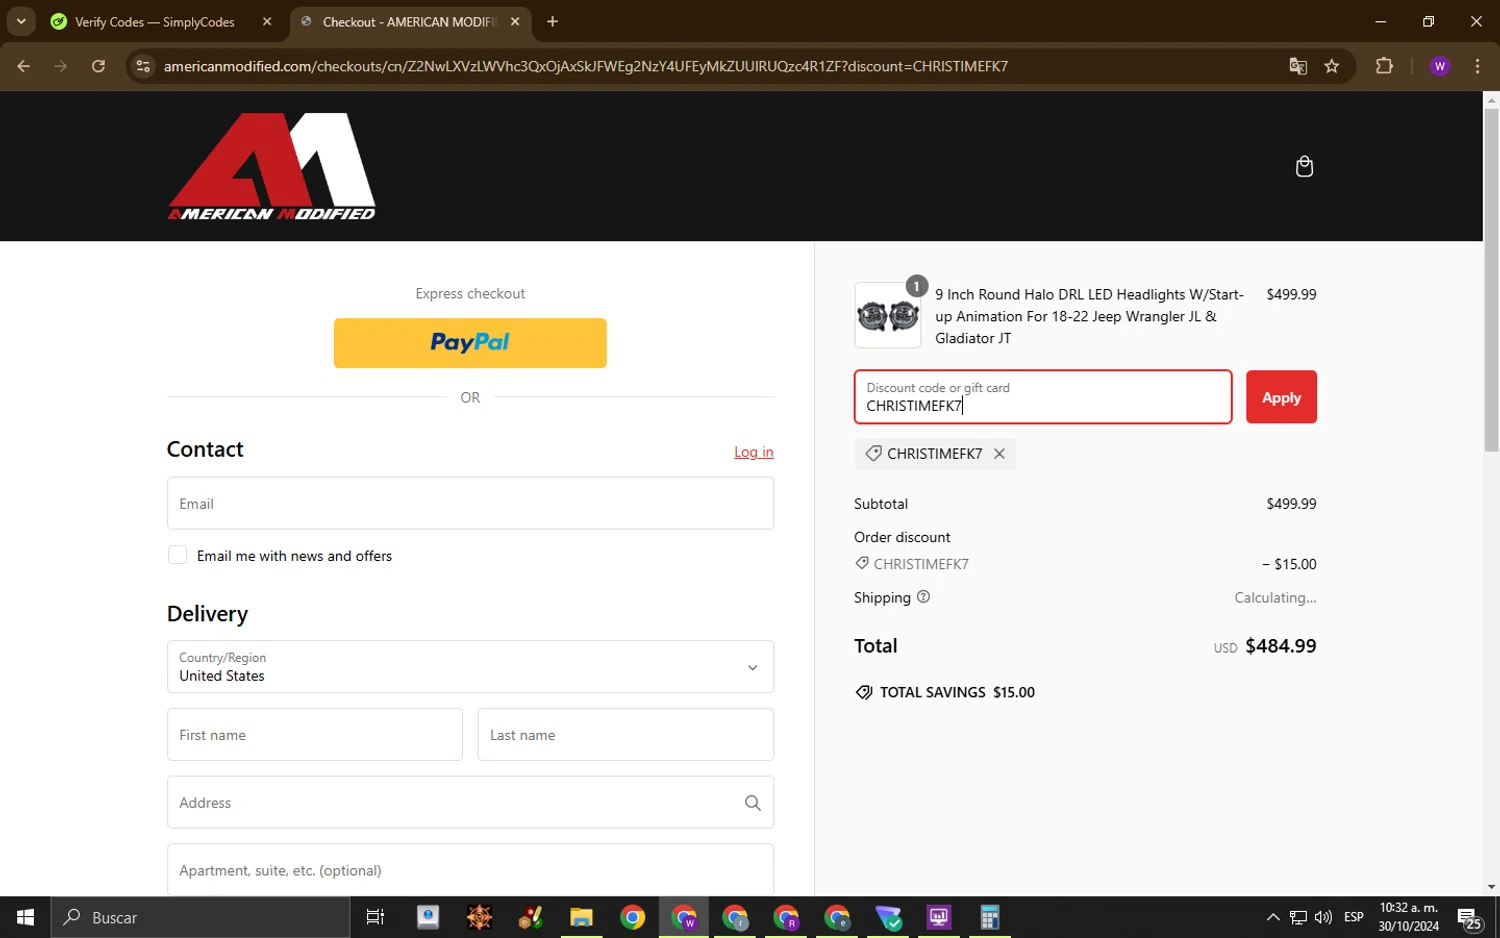
Task: Open the shopping cart bag icon
Action: [1303, 166]
